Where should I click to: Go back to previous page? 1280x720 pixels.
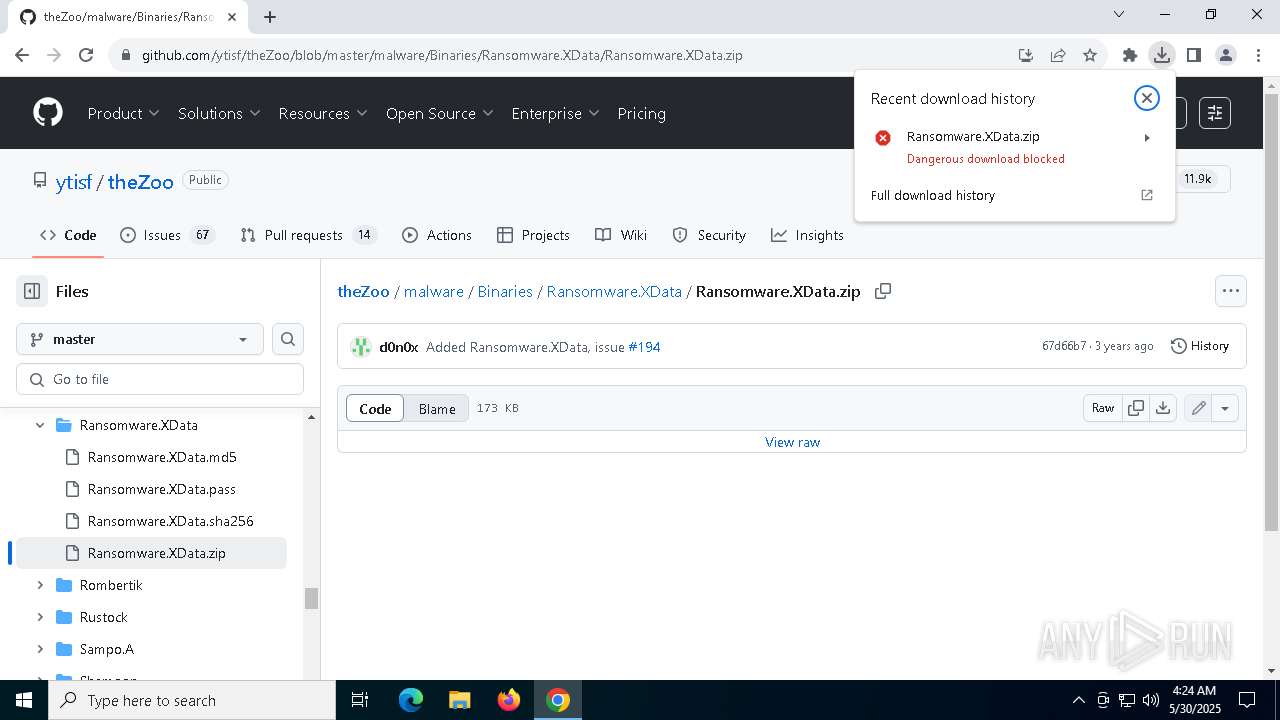point(22,55)
